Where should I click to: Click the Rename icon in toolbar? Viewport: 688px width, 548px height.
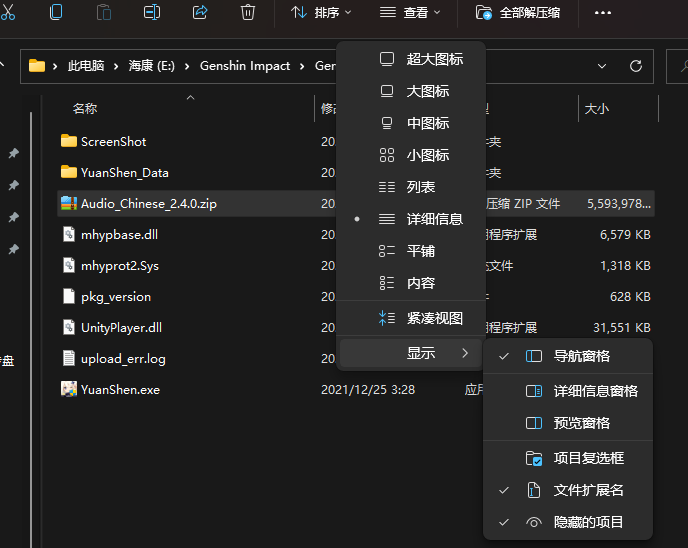[x=152, y=12]
